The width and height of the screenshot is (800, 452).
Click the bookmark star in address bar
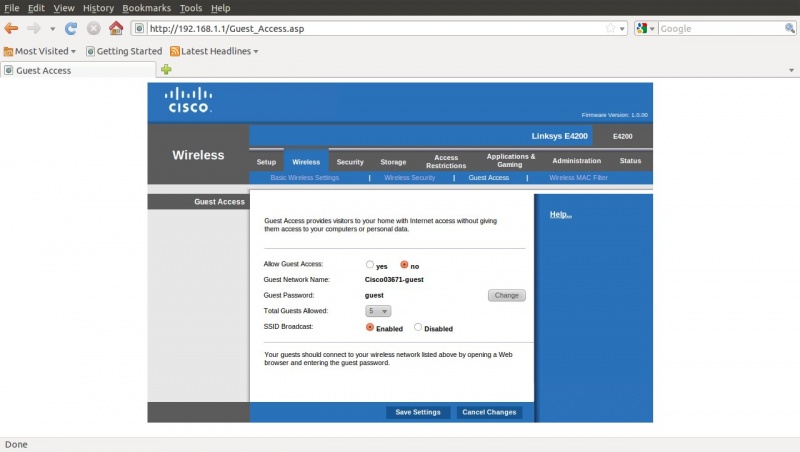click(610, 28)
